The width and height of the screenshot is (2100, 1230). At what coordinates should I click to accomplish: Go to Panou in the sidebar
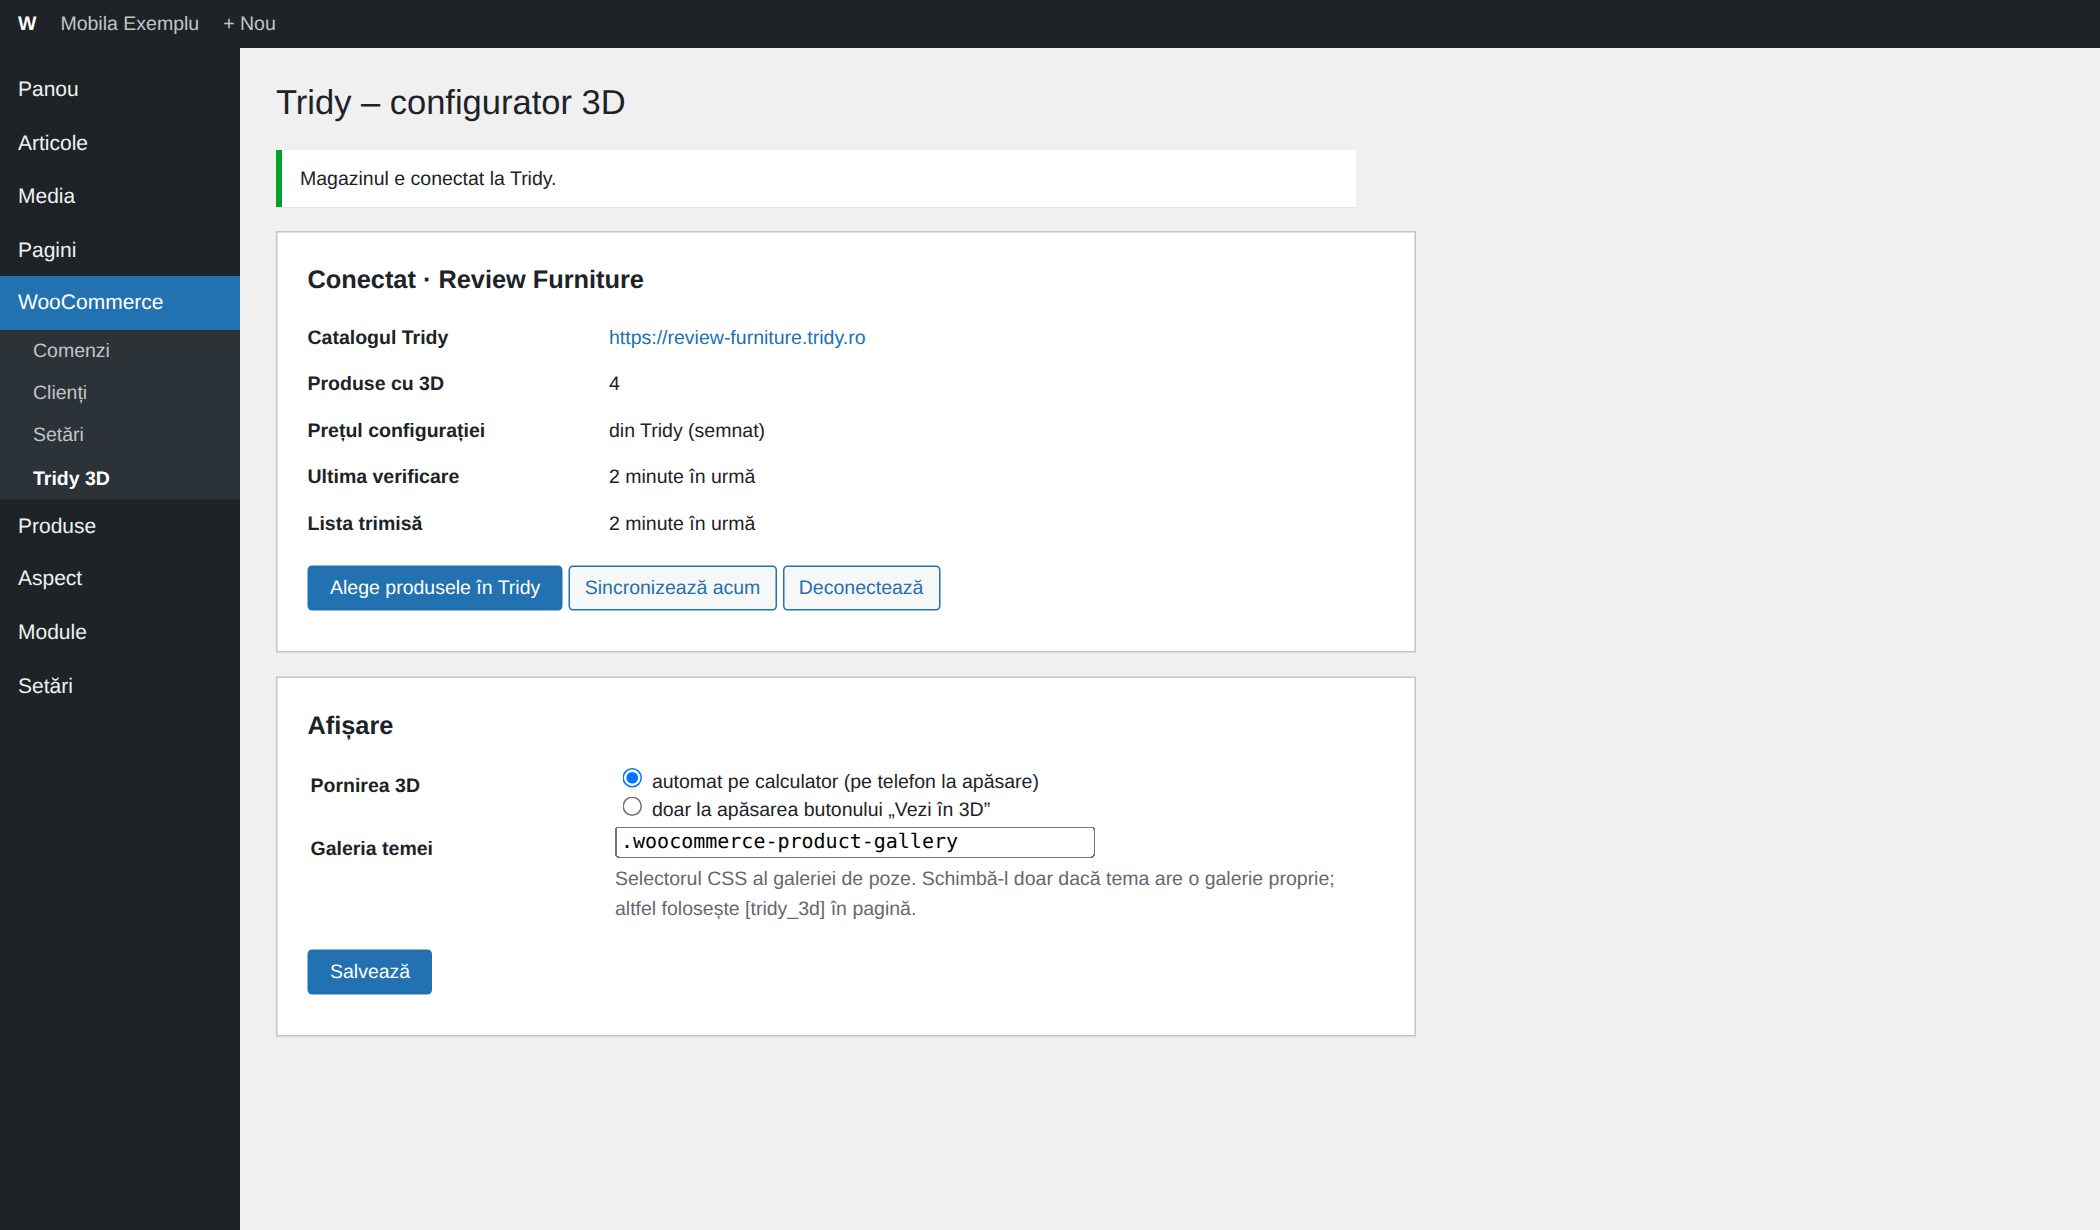click(x=120, y=89)
